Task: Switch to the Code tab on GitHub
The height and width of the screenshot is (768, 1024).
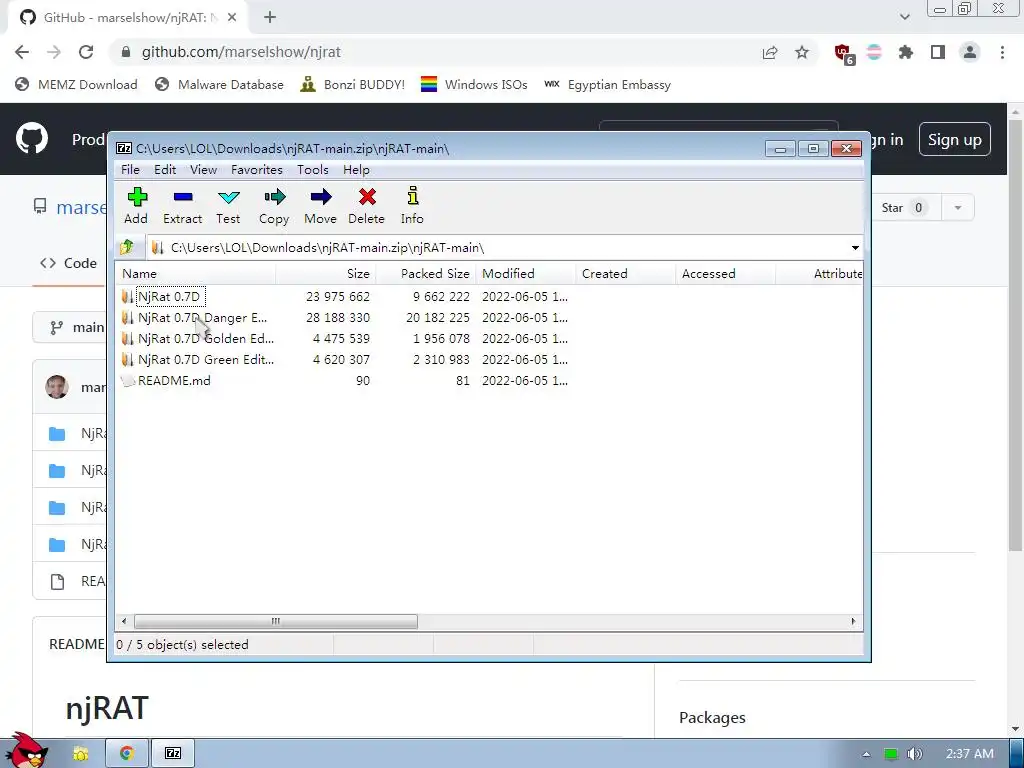Action: coord(69,263)
